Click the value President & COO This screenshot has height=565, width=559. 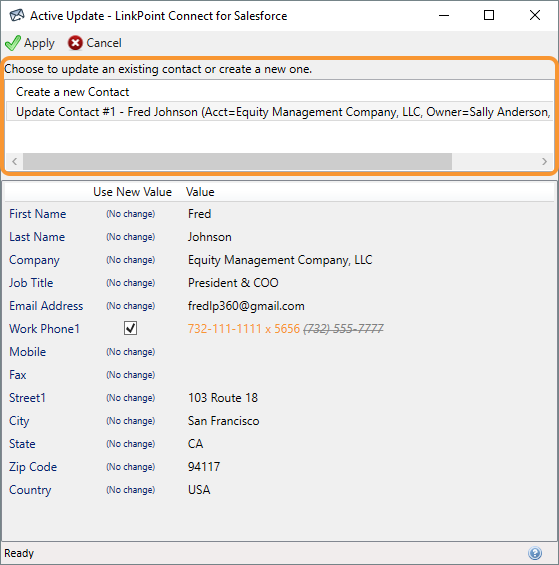click(x=233, y=283)
